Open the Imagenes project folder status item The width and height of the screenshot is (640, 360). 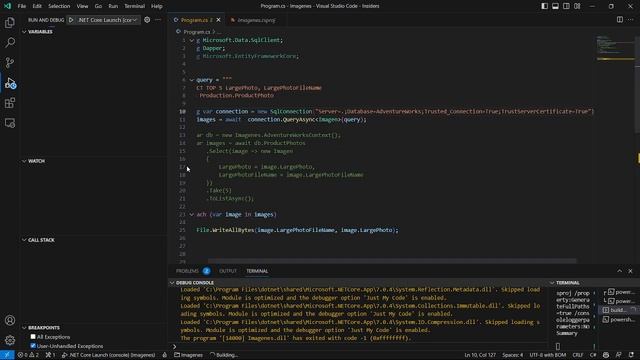188,355
